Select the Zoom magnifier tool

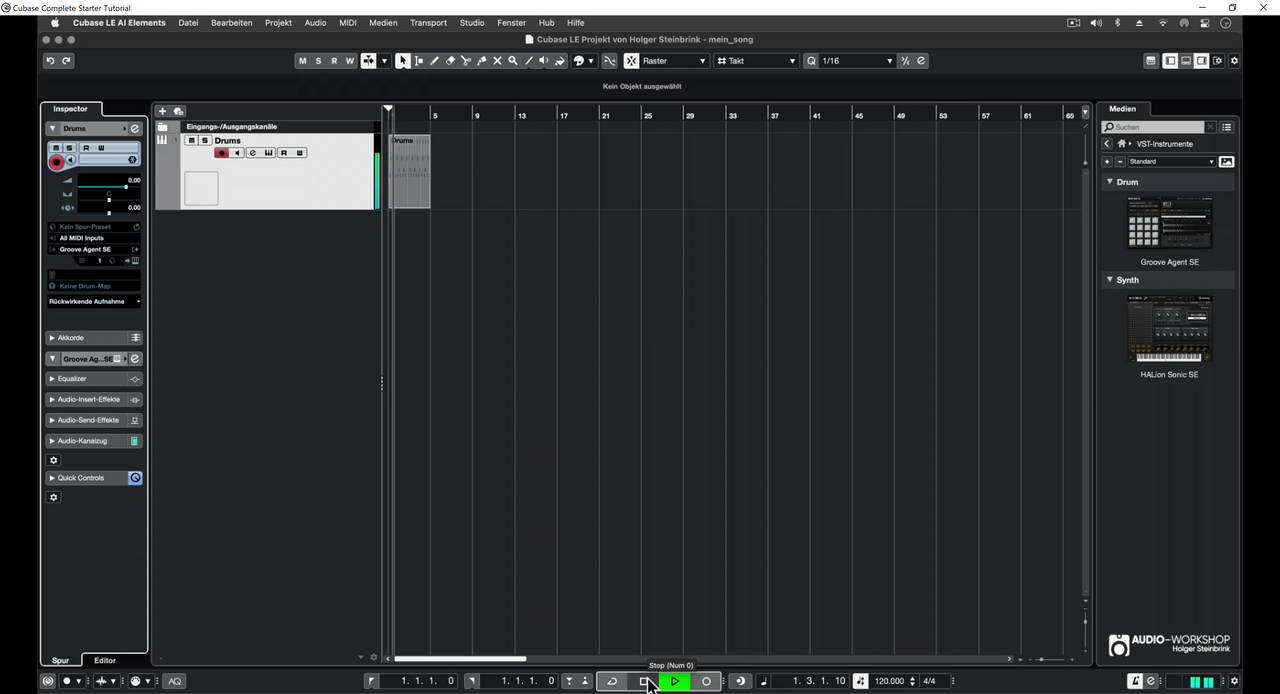[513, 61]
